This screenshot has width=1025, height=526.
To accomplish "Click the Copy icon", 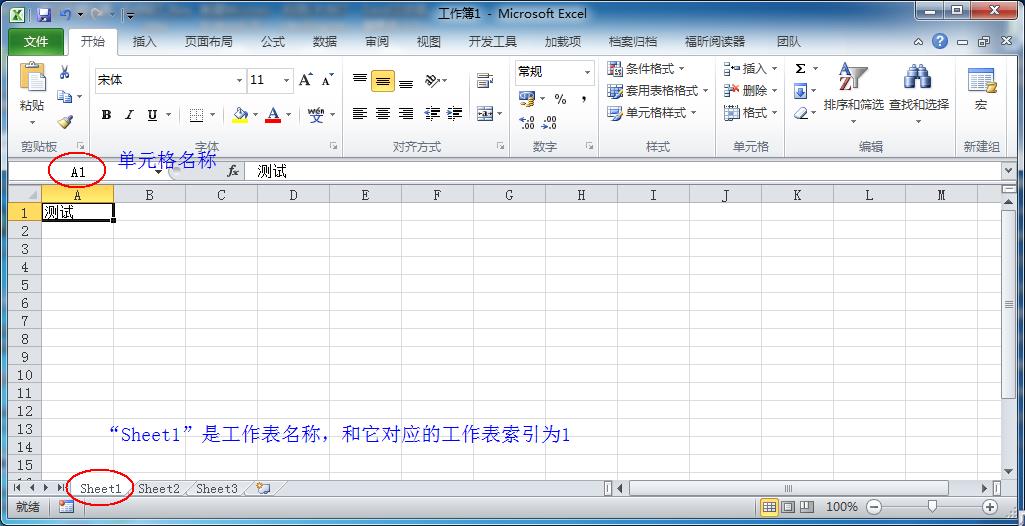I will click(x=64, y=97).
